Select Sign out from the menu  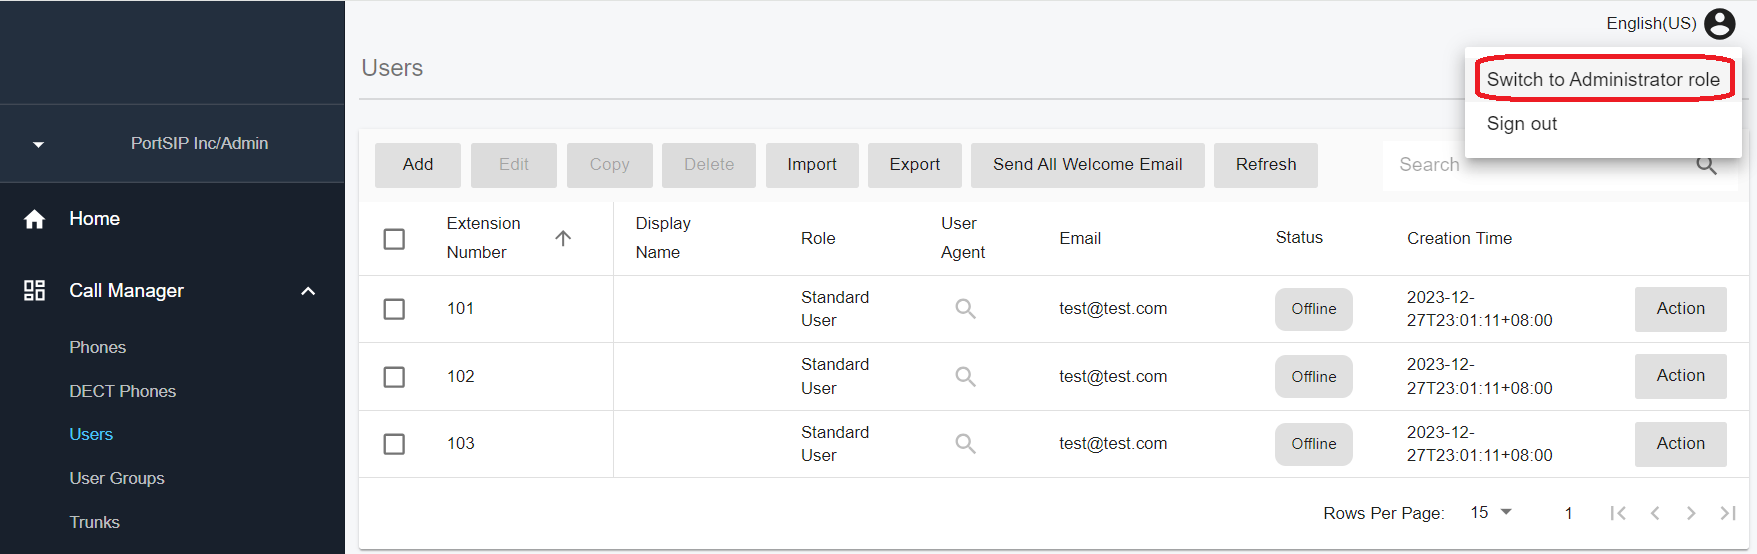(x=1521, y=124)
